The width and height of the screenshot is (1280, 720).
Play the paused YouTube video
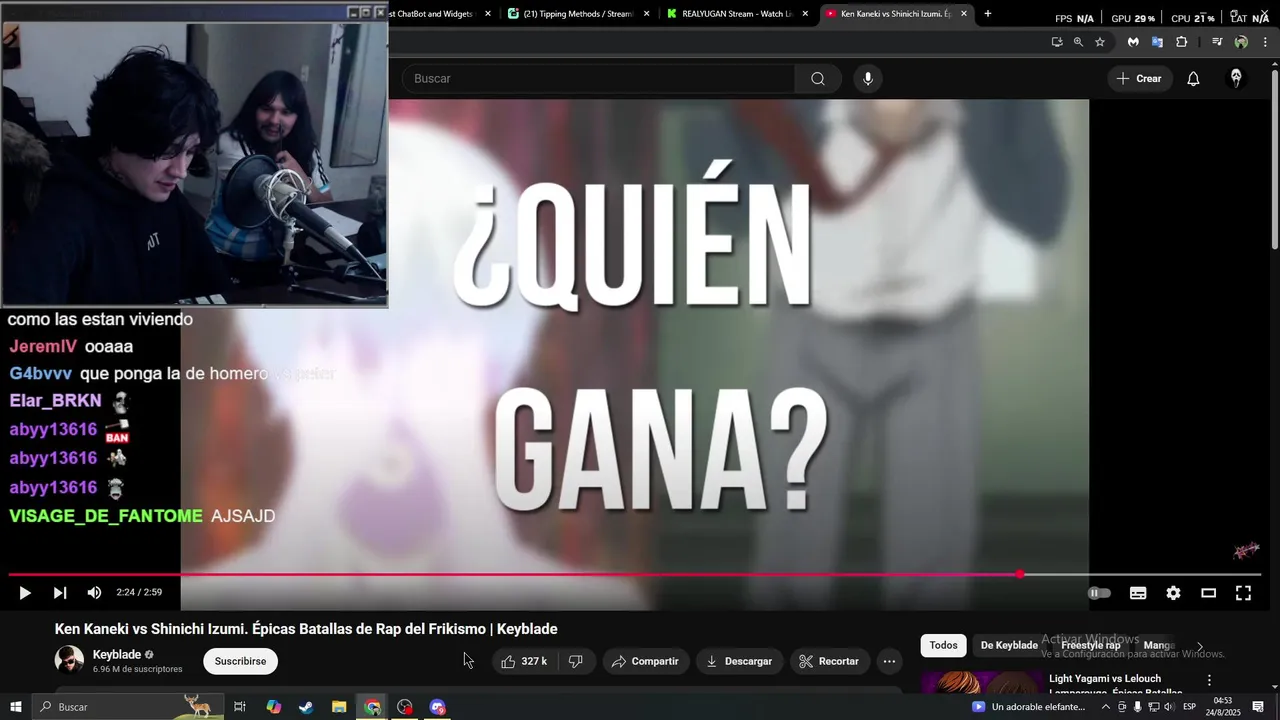tap(25, 593)
